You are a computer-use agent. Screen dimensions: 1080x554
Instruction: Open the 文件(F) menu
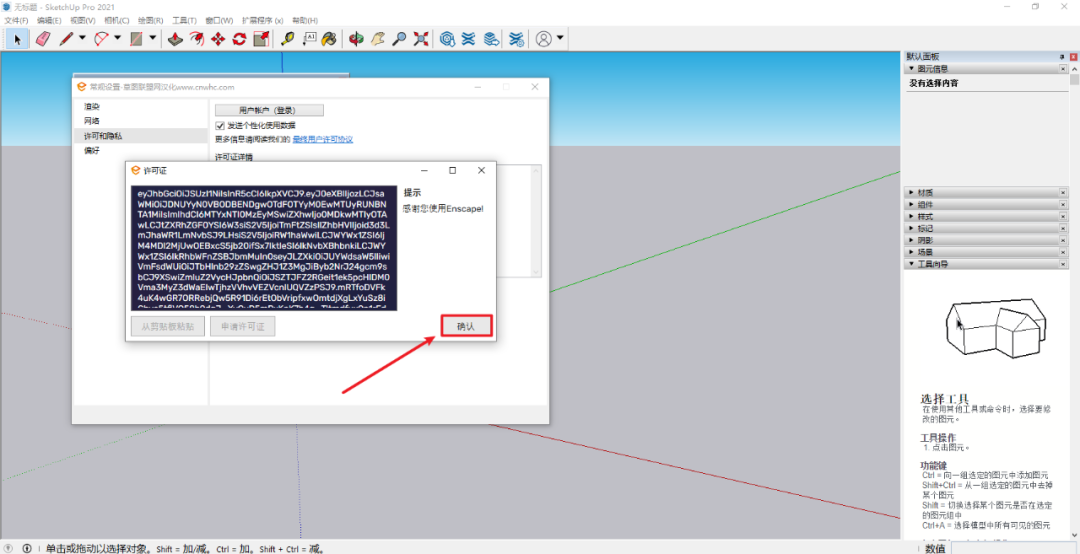click(16, 20)
